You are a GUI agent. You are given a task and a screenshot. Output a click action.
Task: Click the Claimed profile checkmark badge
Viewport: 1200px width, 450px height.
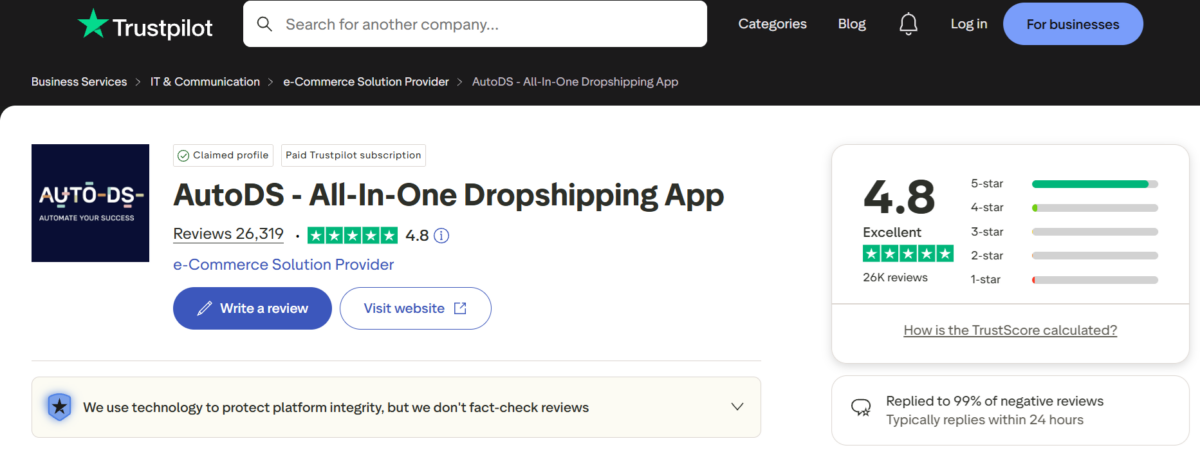(183, 155)
